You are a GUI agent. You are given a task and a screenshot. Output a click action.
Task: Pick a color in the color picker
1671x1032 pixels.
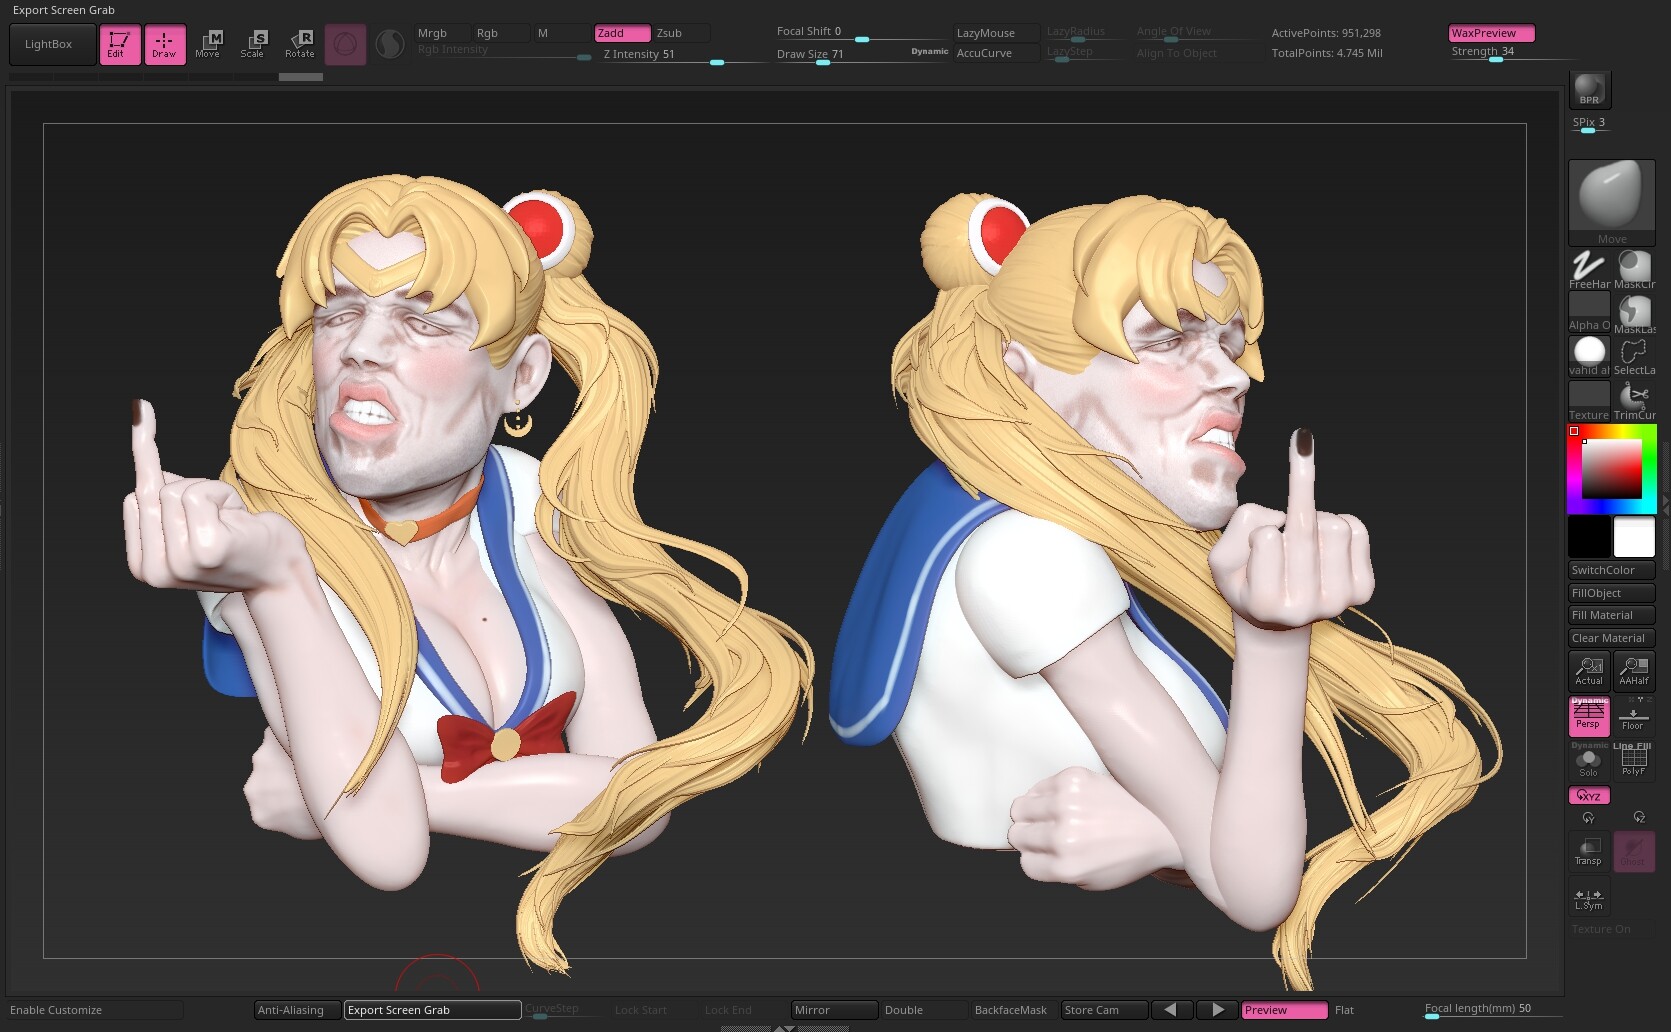[x=1611, y=469]
